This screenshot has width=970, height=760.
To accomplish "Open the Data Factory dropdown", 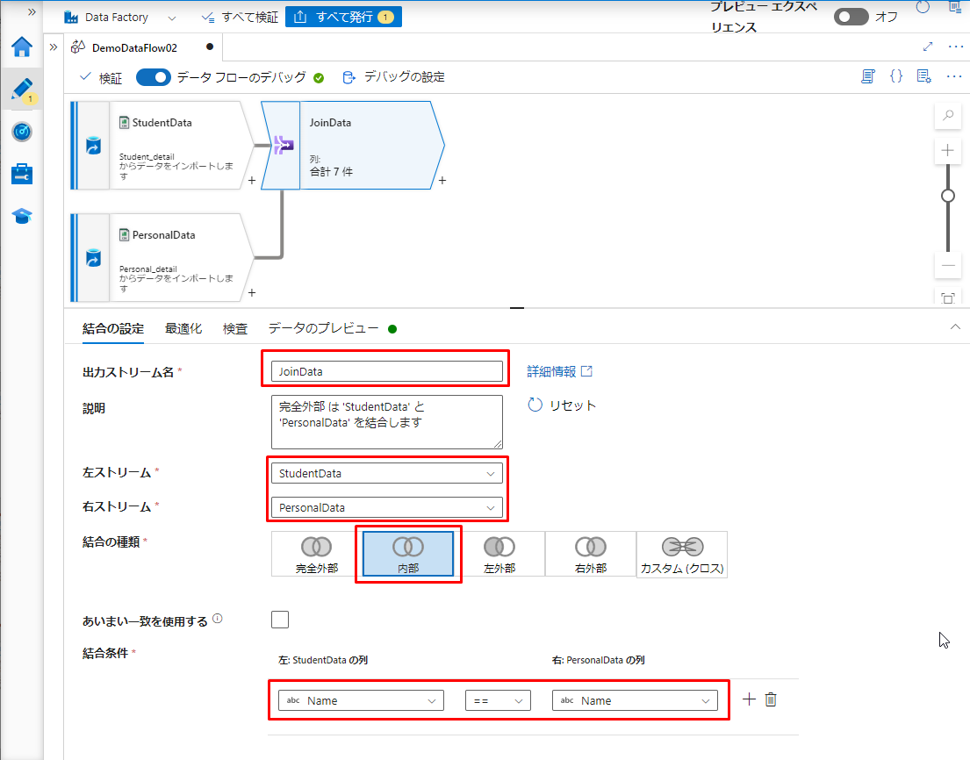I will [120, 17].
